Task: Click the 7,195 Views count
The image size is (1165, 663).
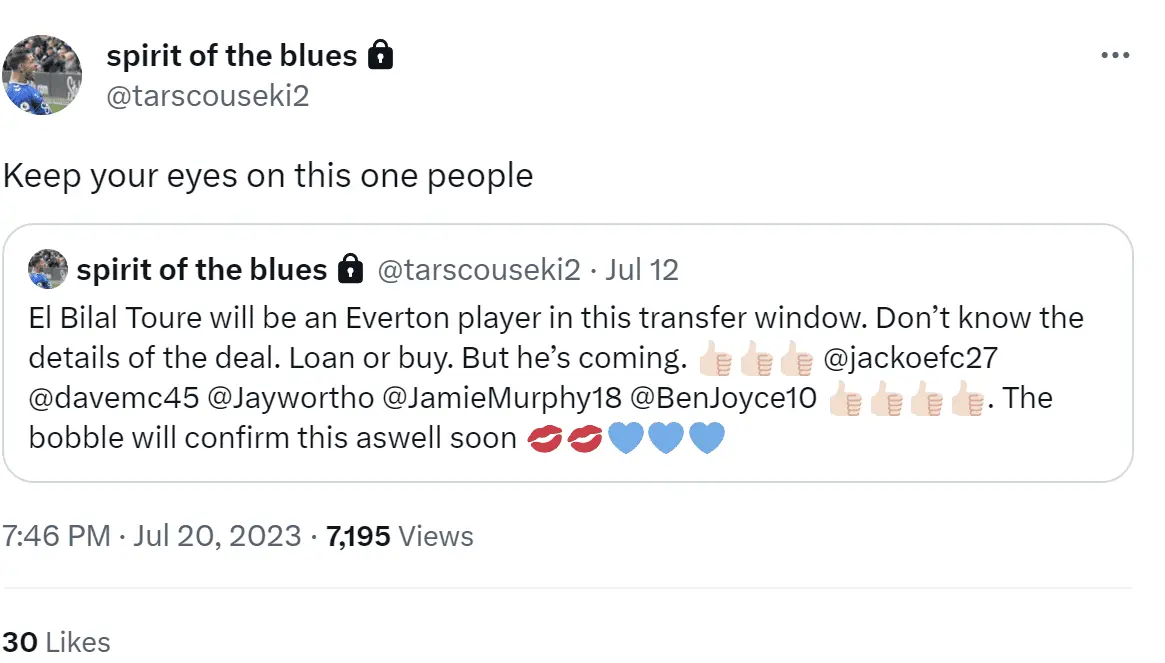Action: click(x=400, y=536)
